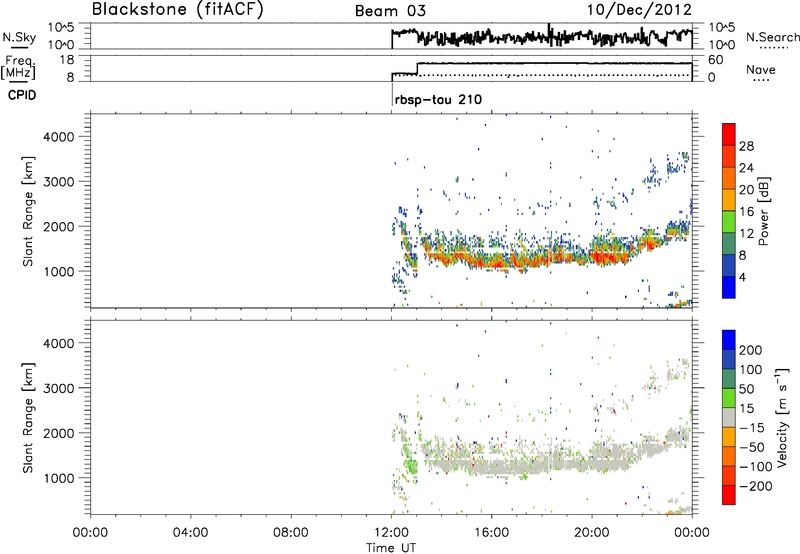Click the '08:00' time tick label
Image resolution: width=800 pixels, height=554 pixels.
[x=291, y=533]
